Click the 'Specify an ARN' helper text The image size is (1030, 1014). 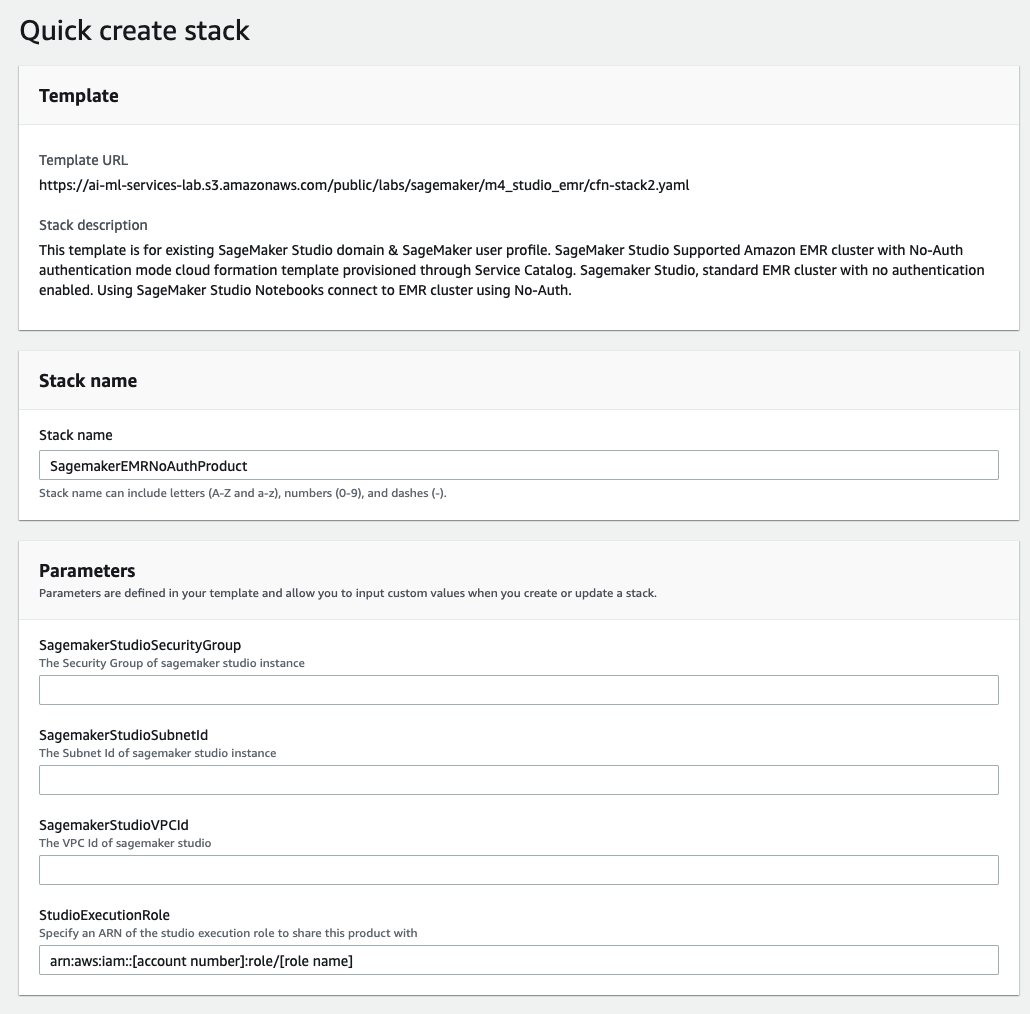pos(228,933)
